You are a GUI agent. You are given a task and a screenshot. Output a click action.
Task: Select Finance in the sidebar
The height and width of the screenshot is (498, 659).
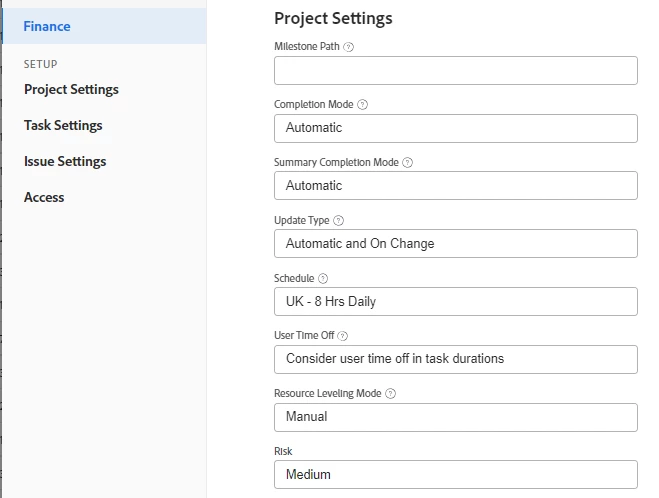(x=47, y=26)
